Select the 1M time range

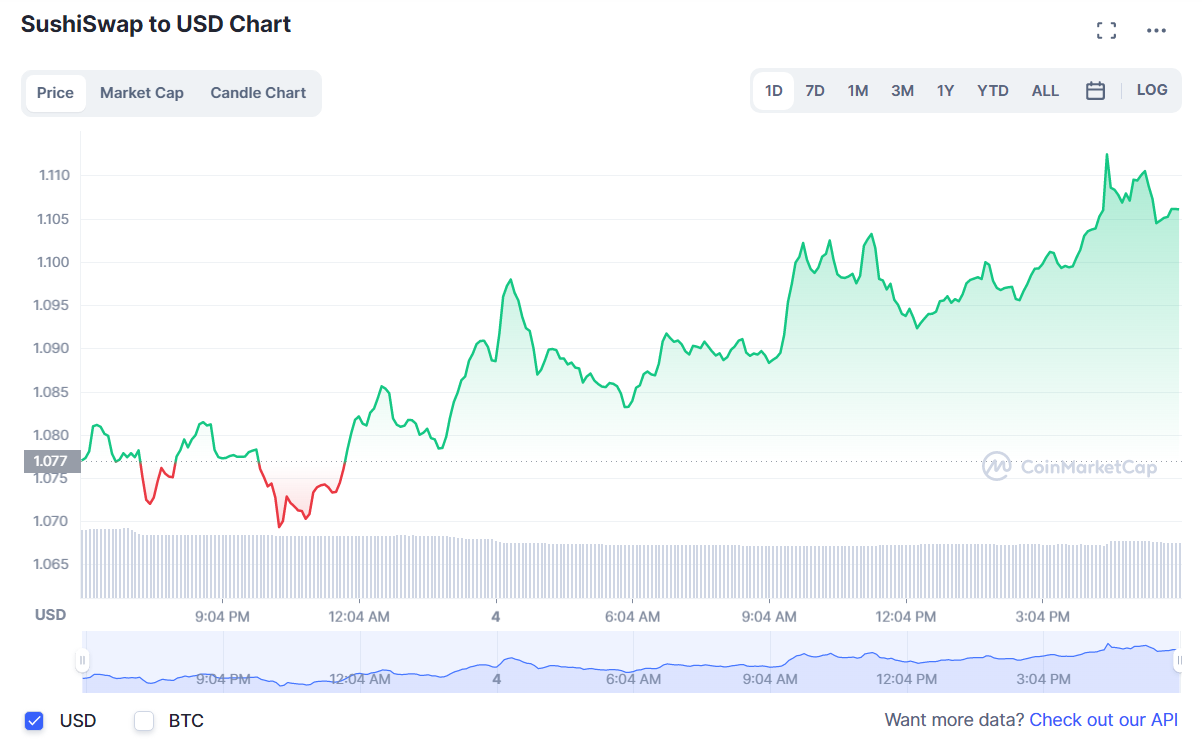(858, 91)
